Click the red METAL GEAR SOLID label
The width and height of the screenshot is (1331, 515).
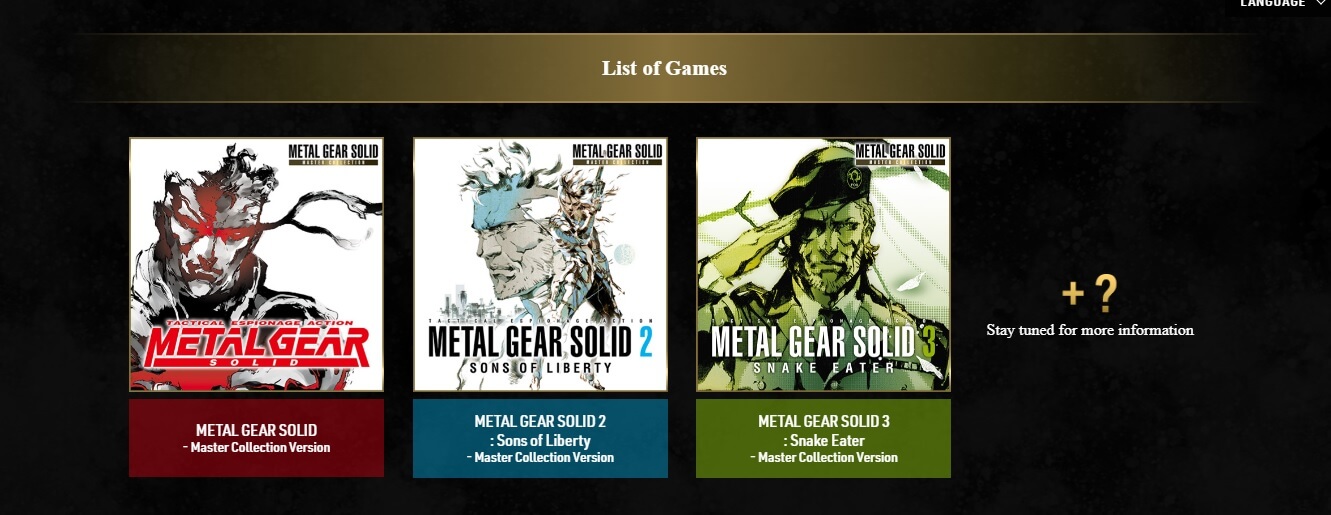(x=256, y=438)
